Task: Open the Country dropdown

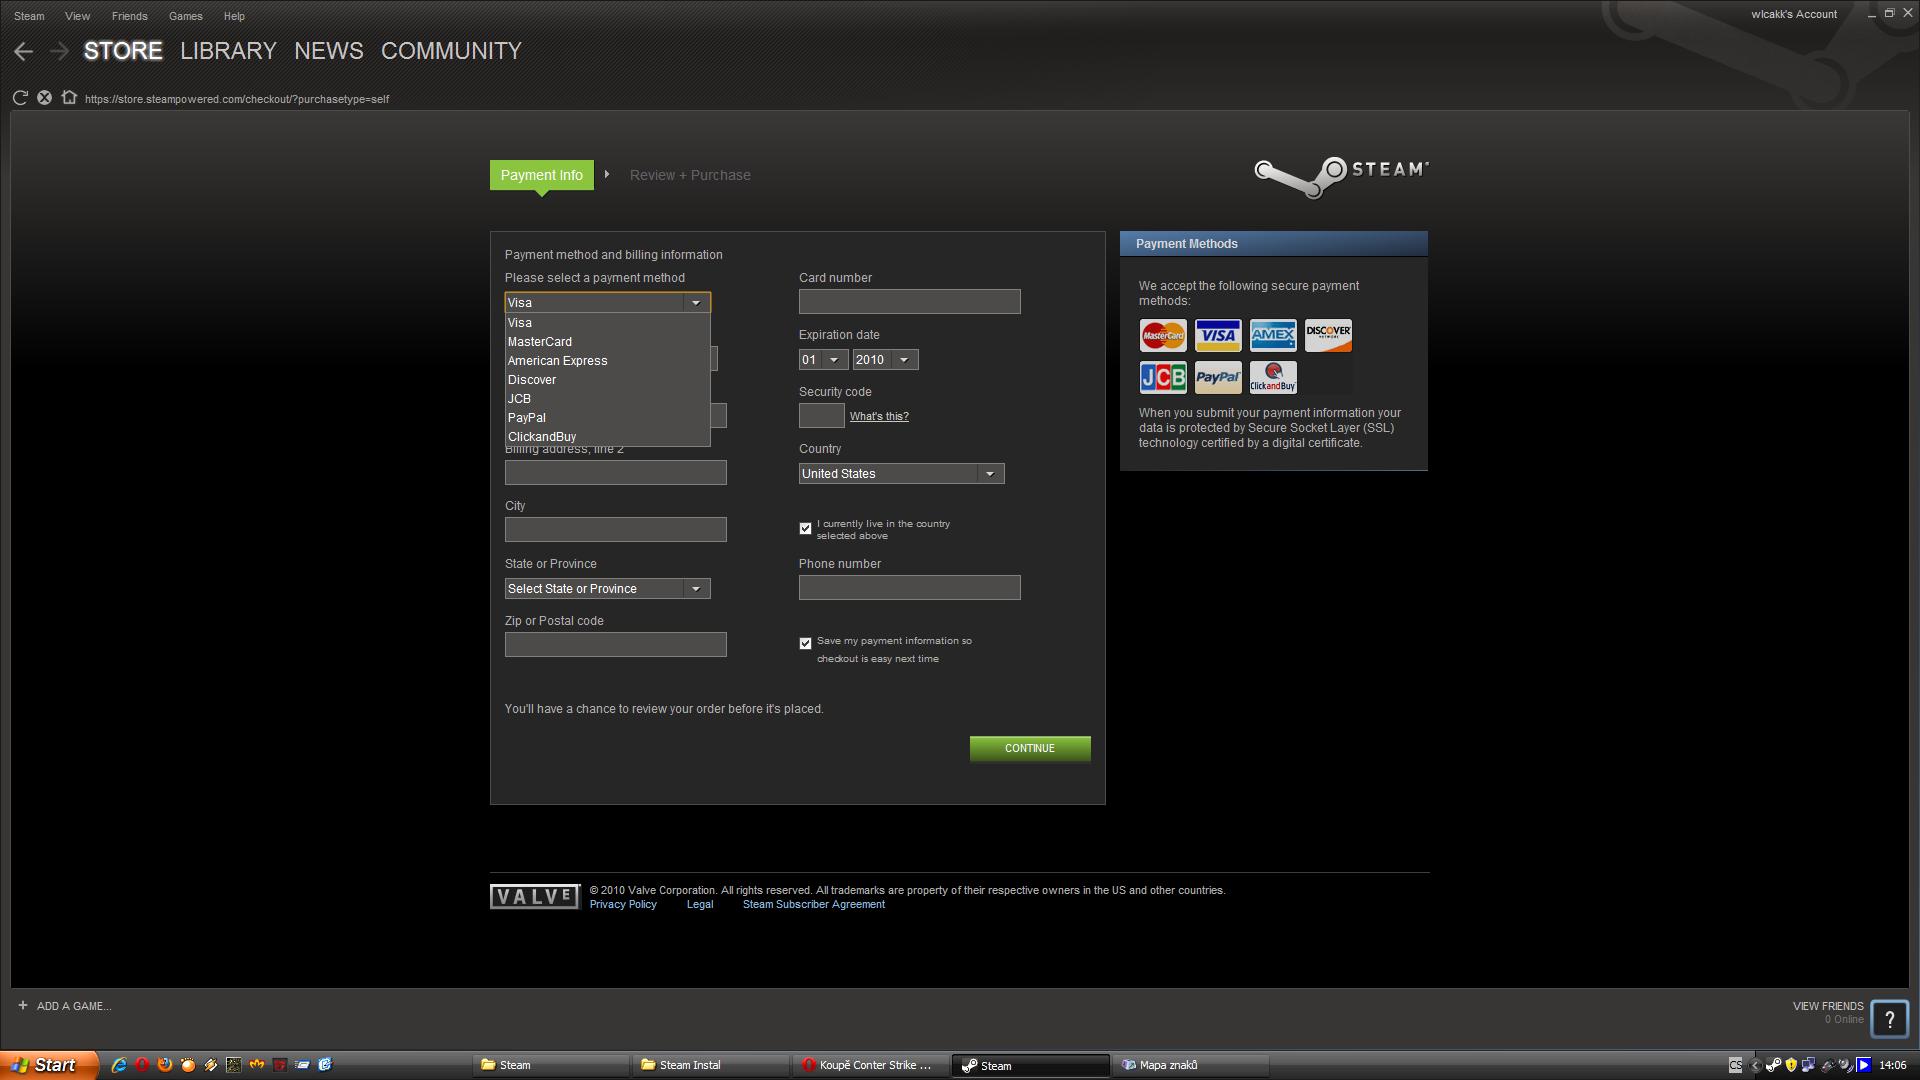Action: click(x=900, y=474)
